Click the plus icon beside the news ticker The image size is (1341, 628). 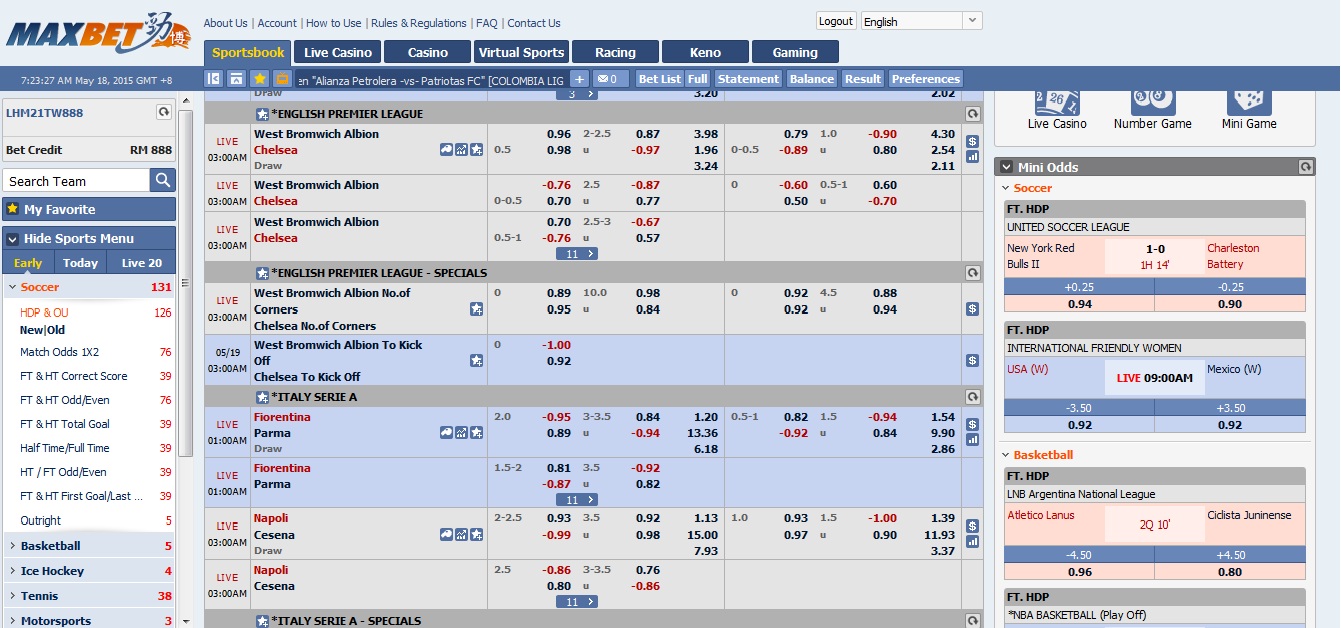pyautogui.click(x=579, y=79)
